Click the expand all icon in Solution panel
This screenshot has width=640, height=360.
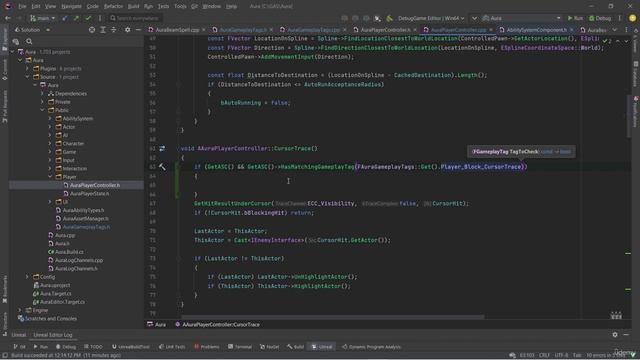click(x=103, y=30)
